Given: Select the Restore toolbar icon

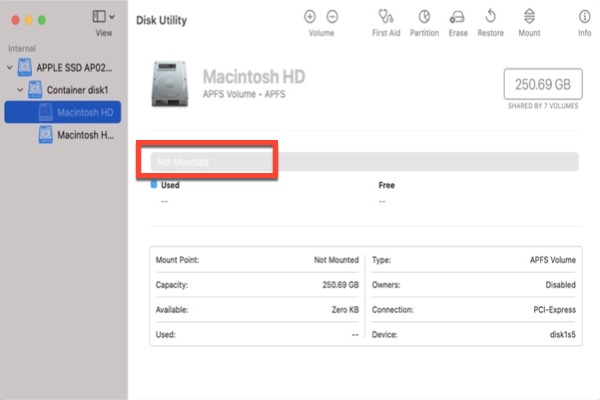Looking at the screenshot, I should (x=490, y=17).
